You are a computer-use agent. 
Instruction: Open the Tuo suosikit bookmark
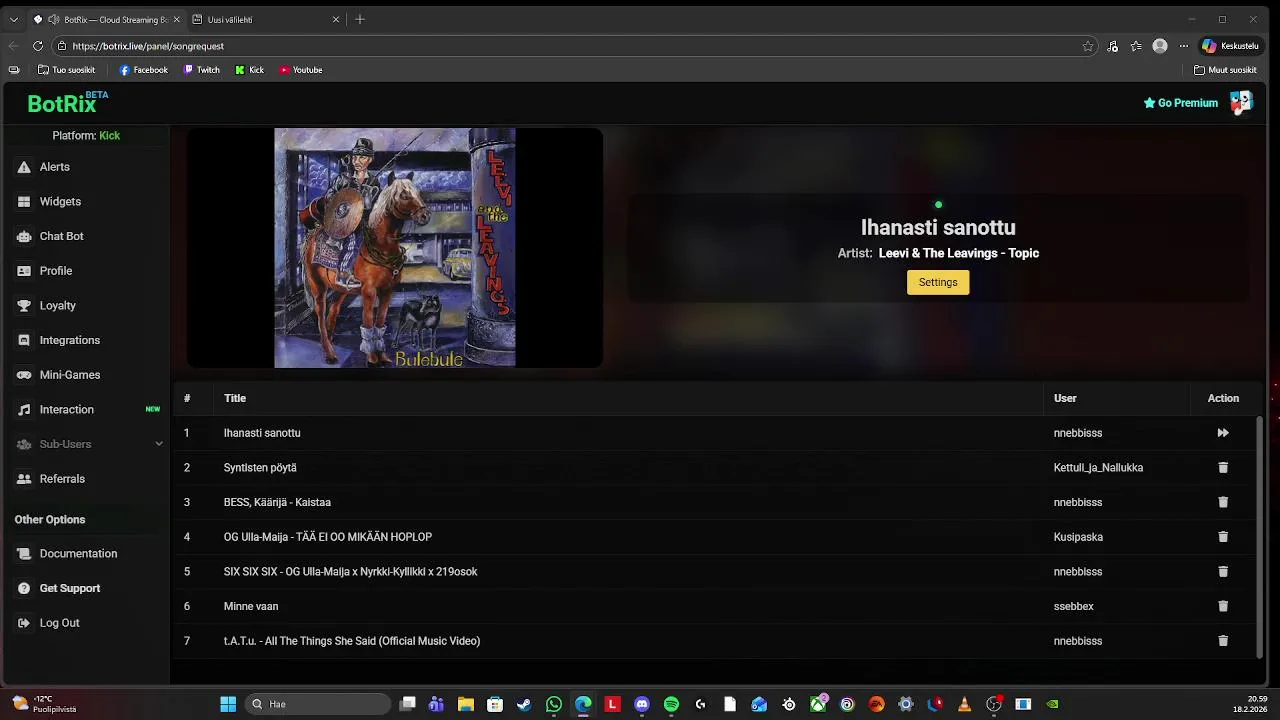(66, 70)
